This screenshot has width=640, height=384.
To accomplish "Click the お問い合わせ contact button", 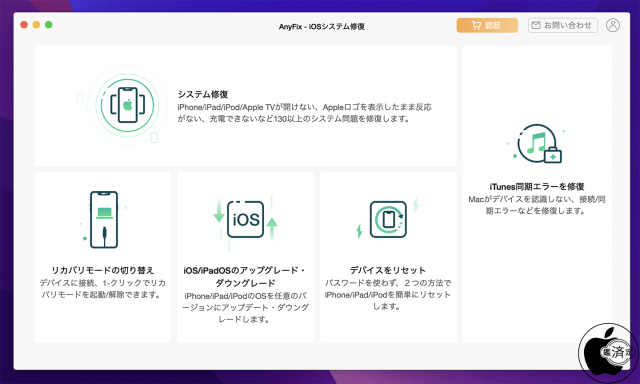I will point(563,25).
